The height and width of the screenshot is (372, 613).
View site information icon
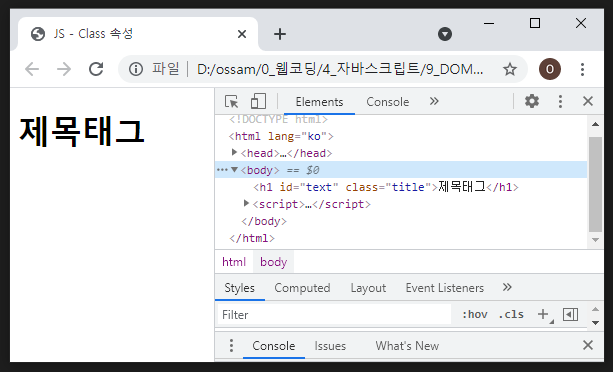pos(136,69)
